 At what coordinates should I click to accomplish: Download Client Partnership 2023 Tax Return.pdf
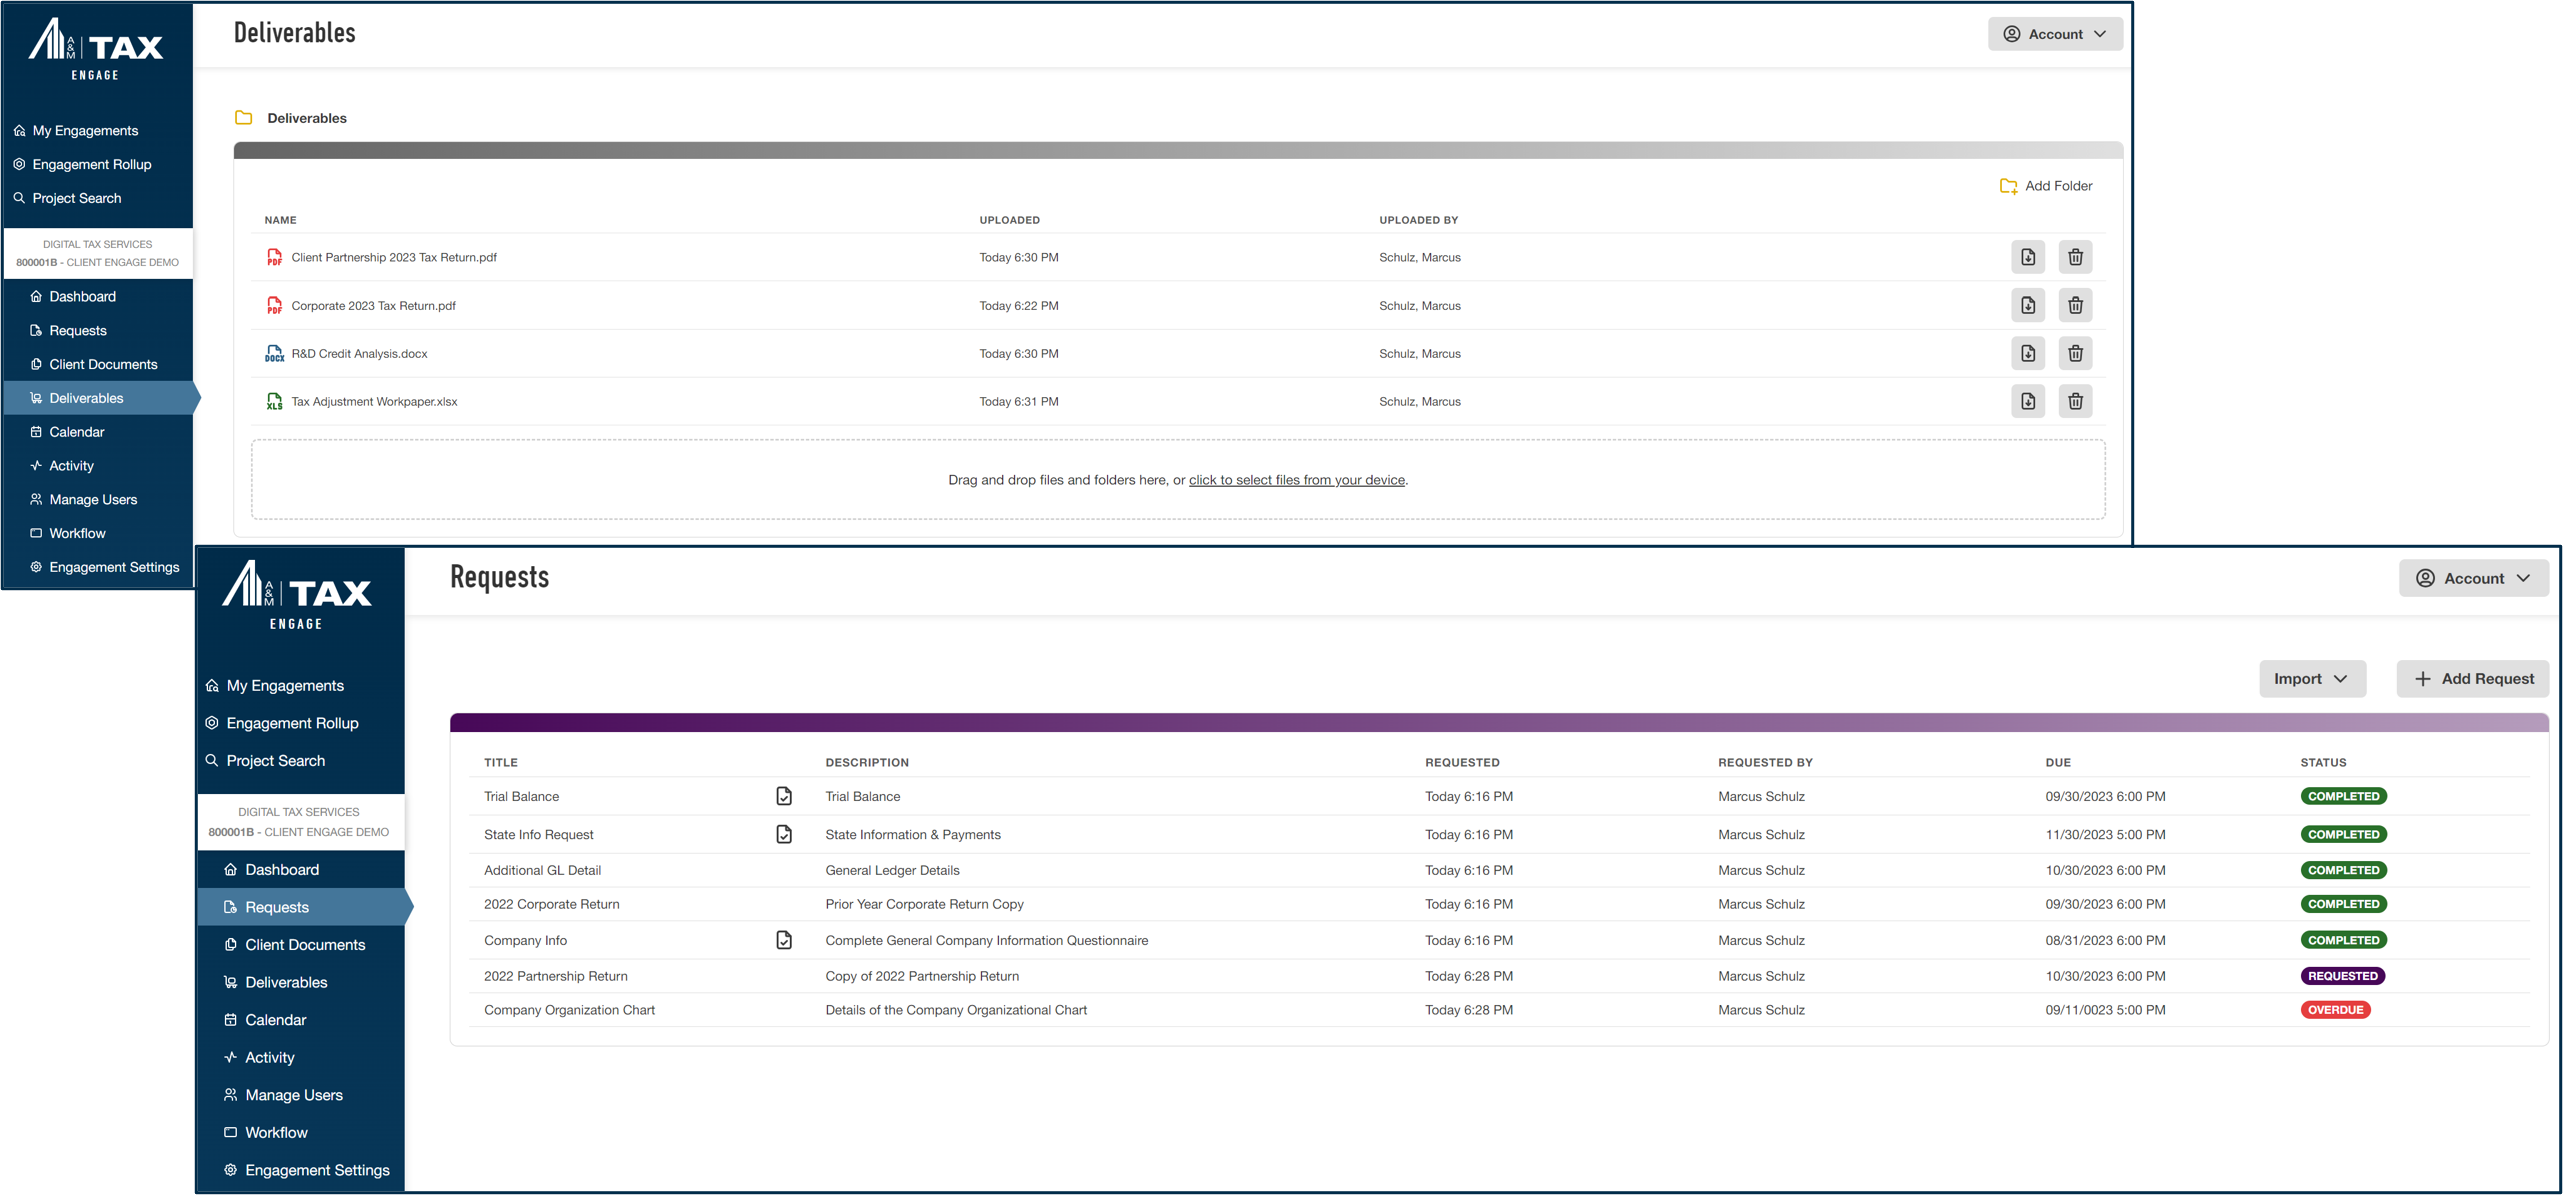(x=2027, y=257)
